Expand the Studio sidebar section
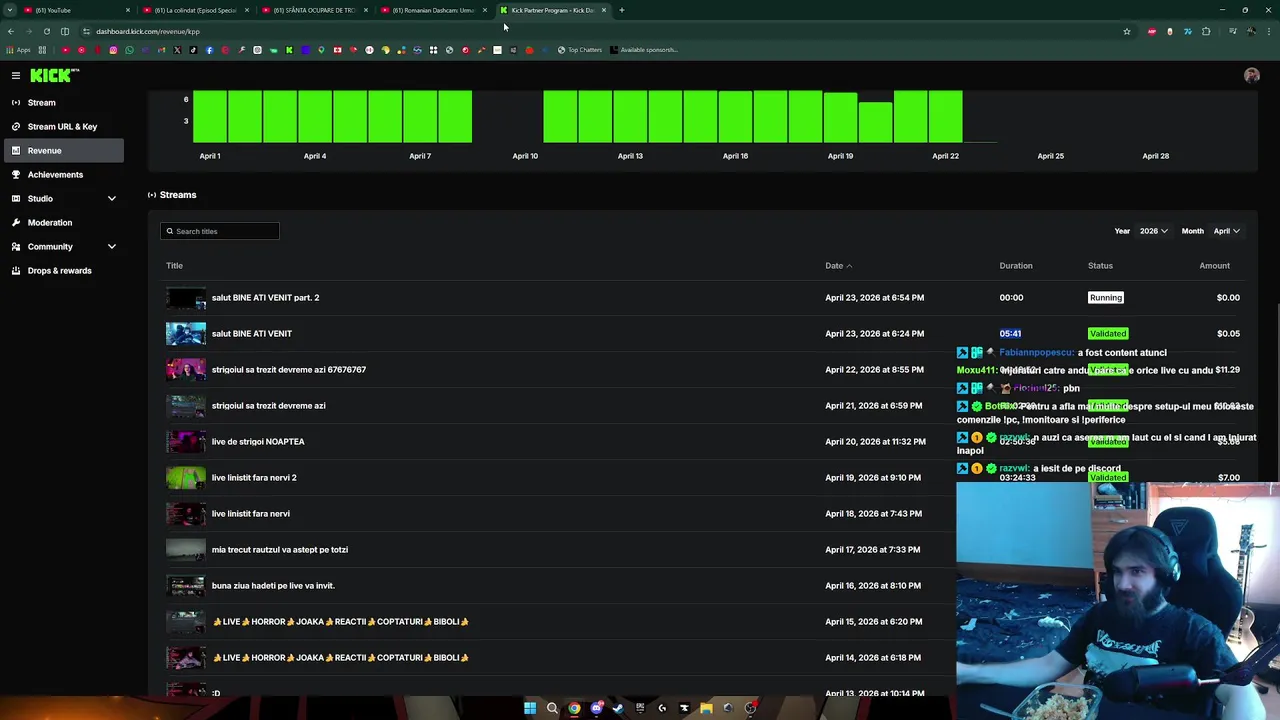1280x720 pixels. (x=111, y=198)
